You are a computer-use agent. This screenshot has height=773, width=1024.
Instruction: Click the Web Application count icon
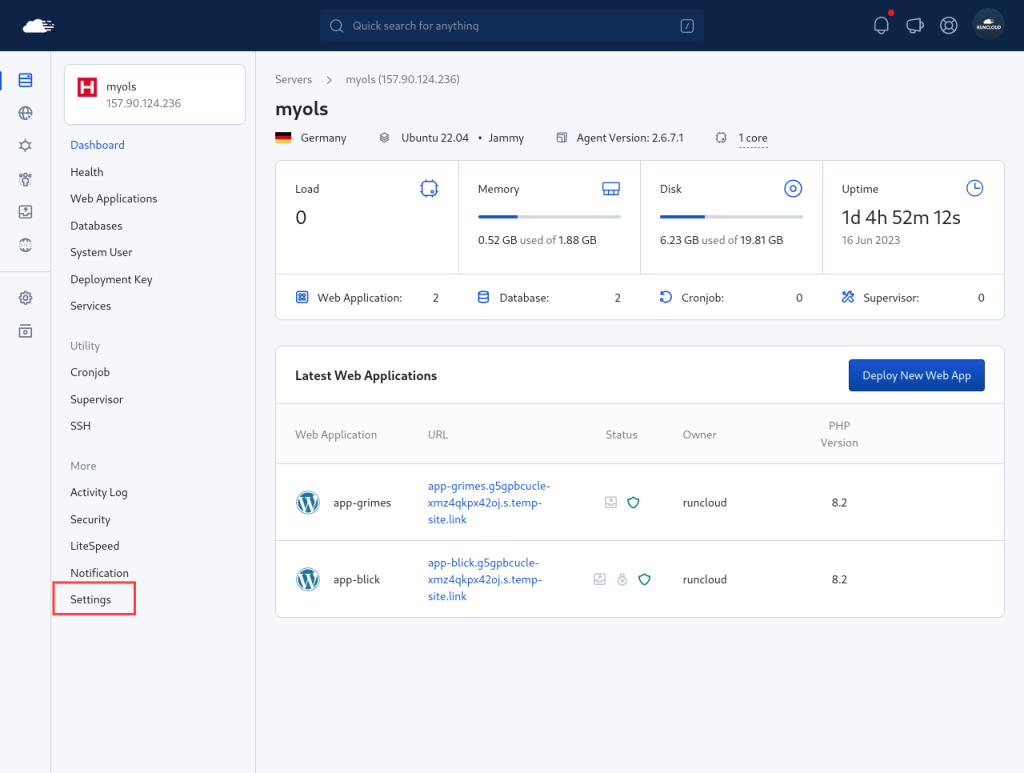(302, 297)
